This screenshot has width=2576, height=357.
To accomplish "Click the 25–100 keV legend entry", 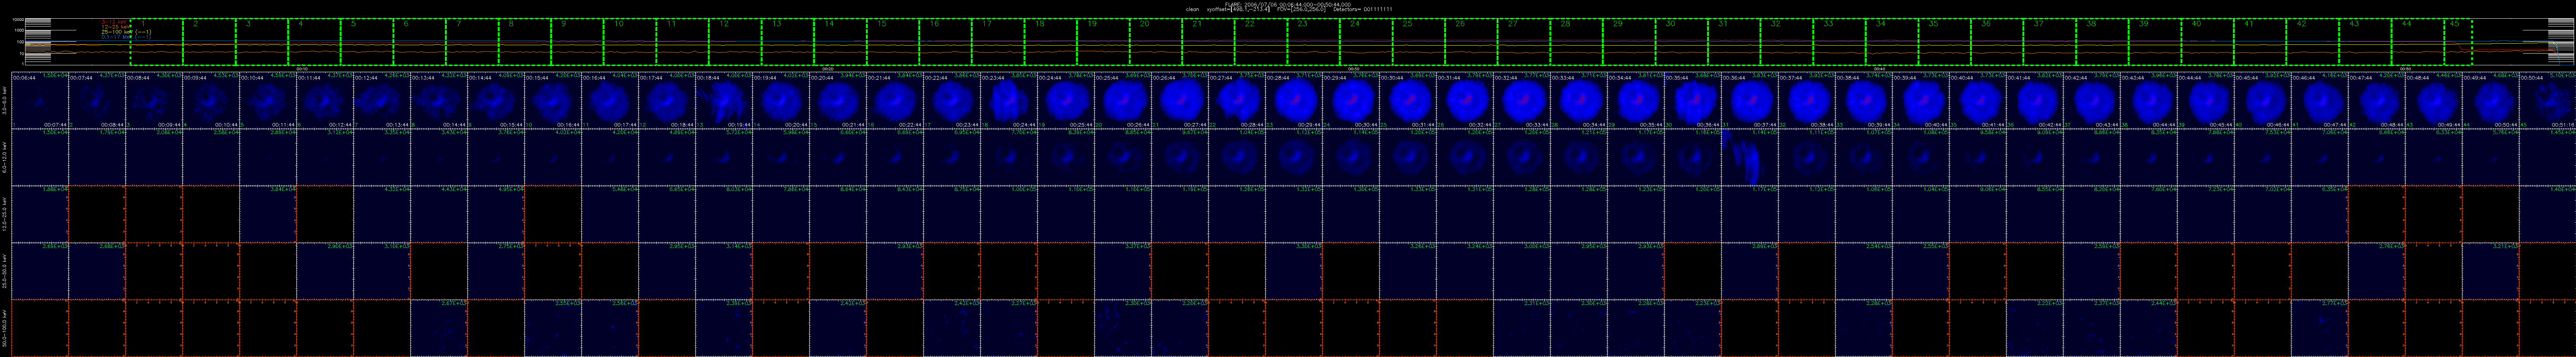I will (126, 32).
